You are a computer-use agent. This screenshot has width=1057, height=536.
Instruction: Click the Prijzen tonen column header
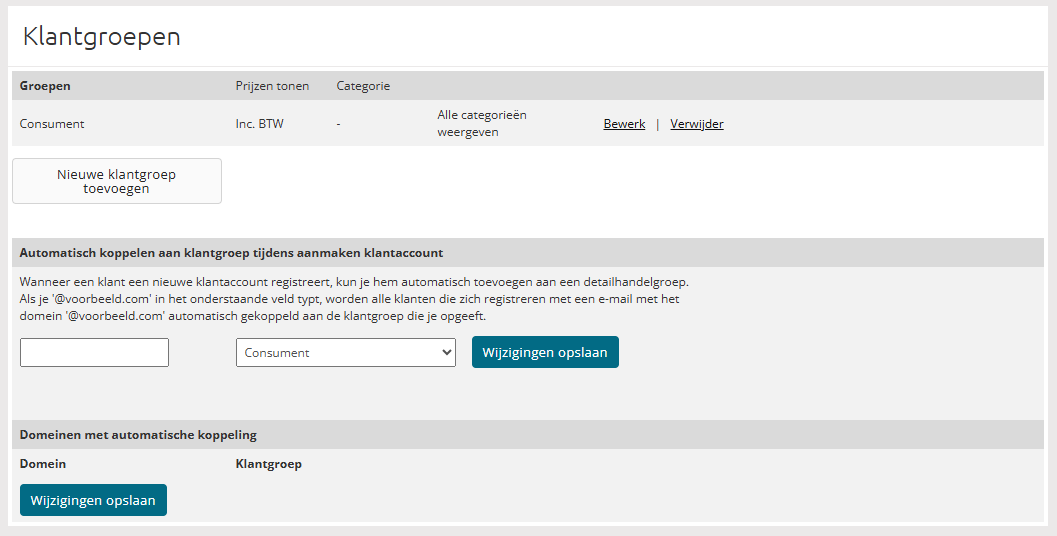click(272, 86)
